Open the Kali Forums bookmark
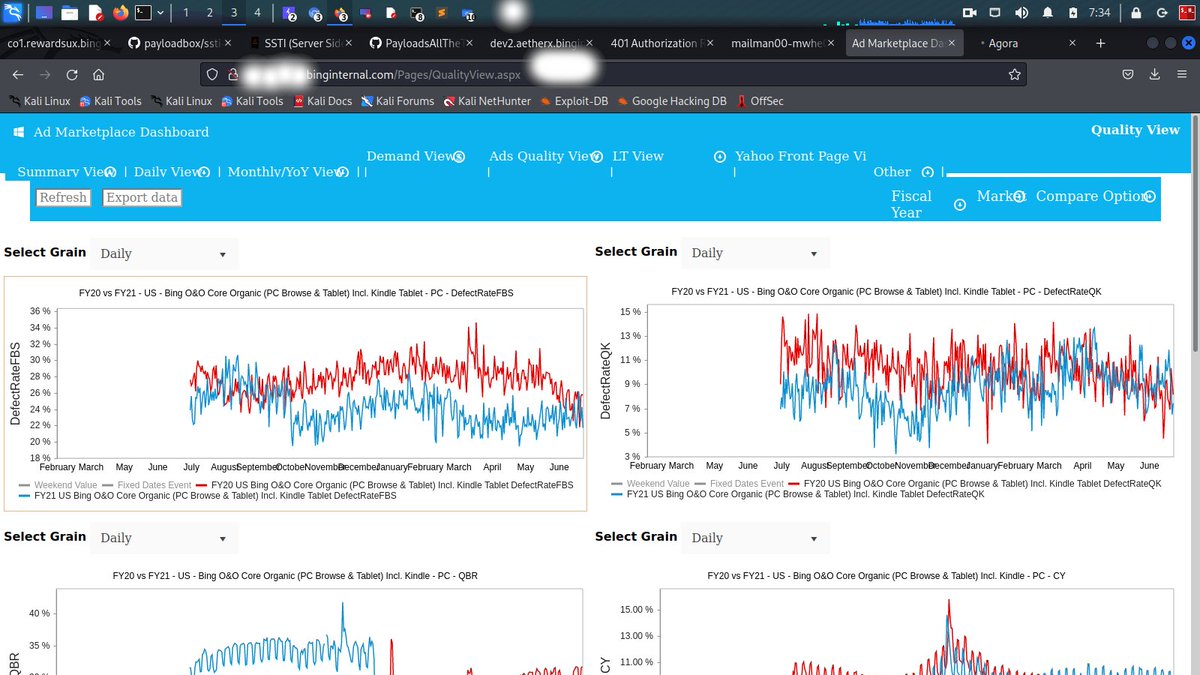The image size is (1200, 675). (x=398, y=101)
